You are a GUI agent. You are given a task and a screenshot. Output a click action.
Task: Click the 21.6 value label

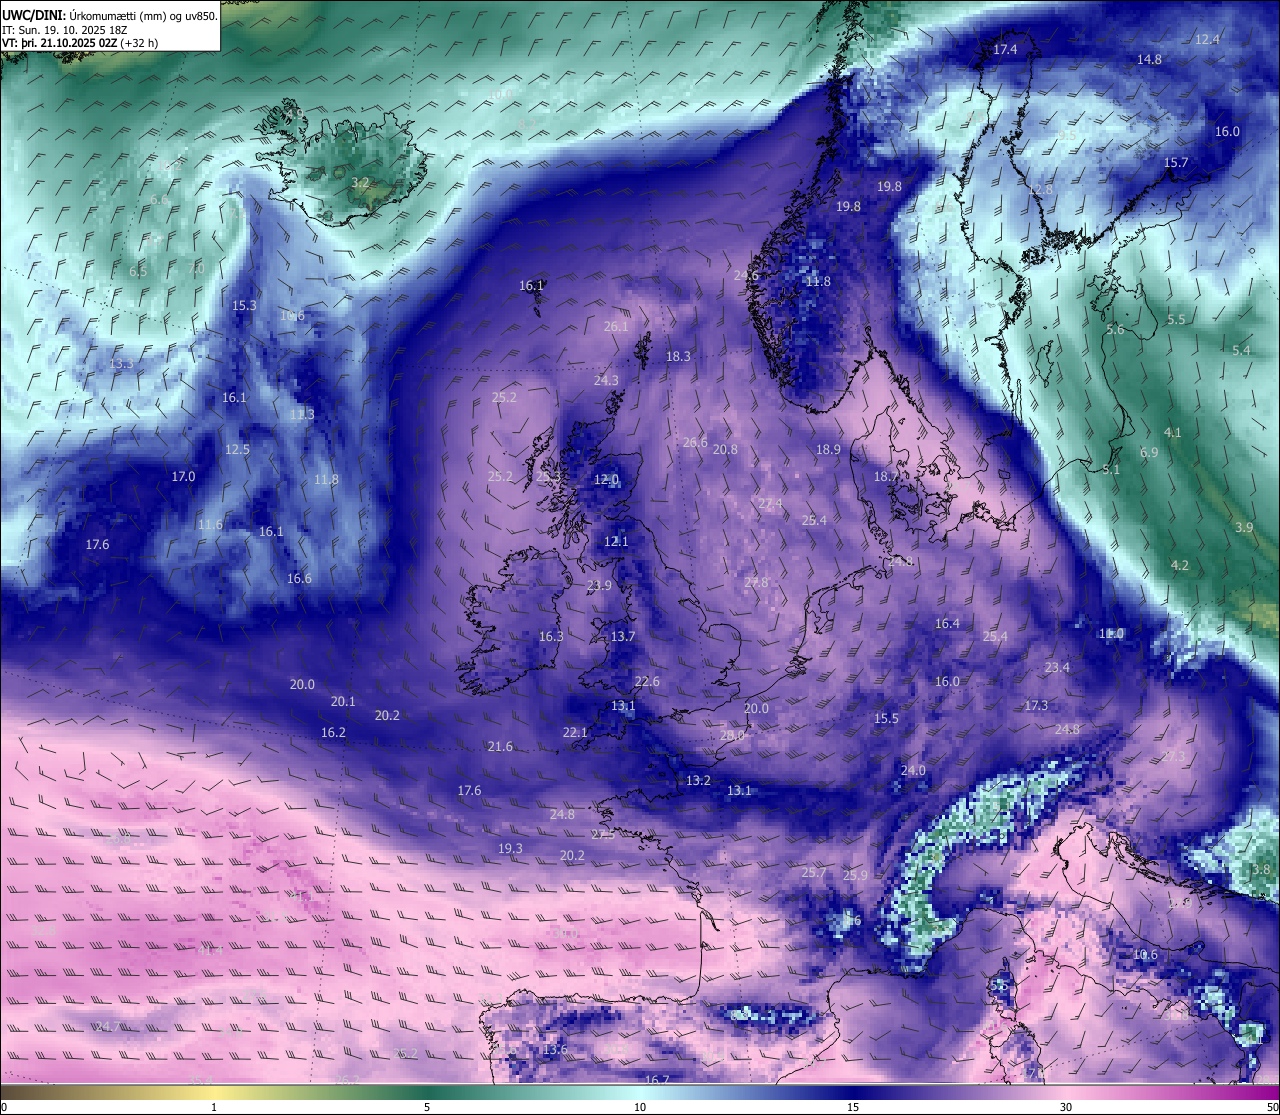(500, 747)
